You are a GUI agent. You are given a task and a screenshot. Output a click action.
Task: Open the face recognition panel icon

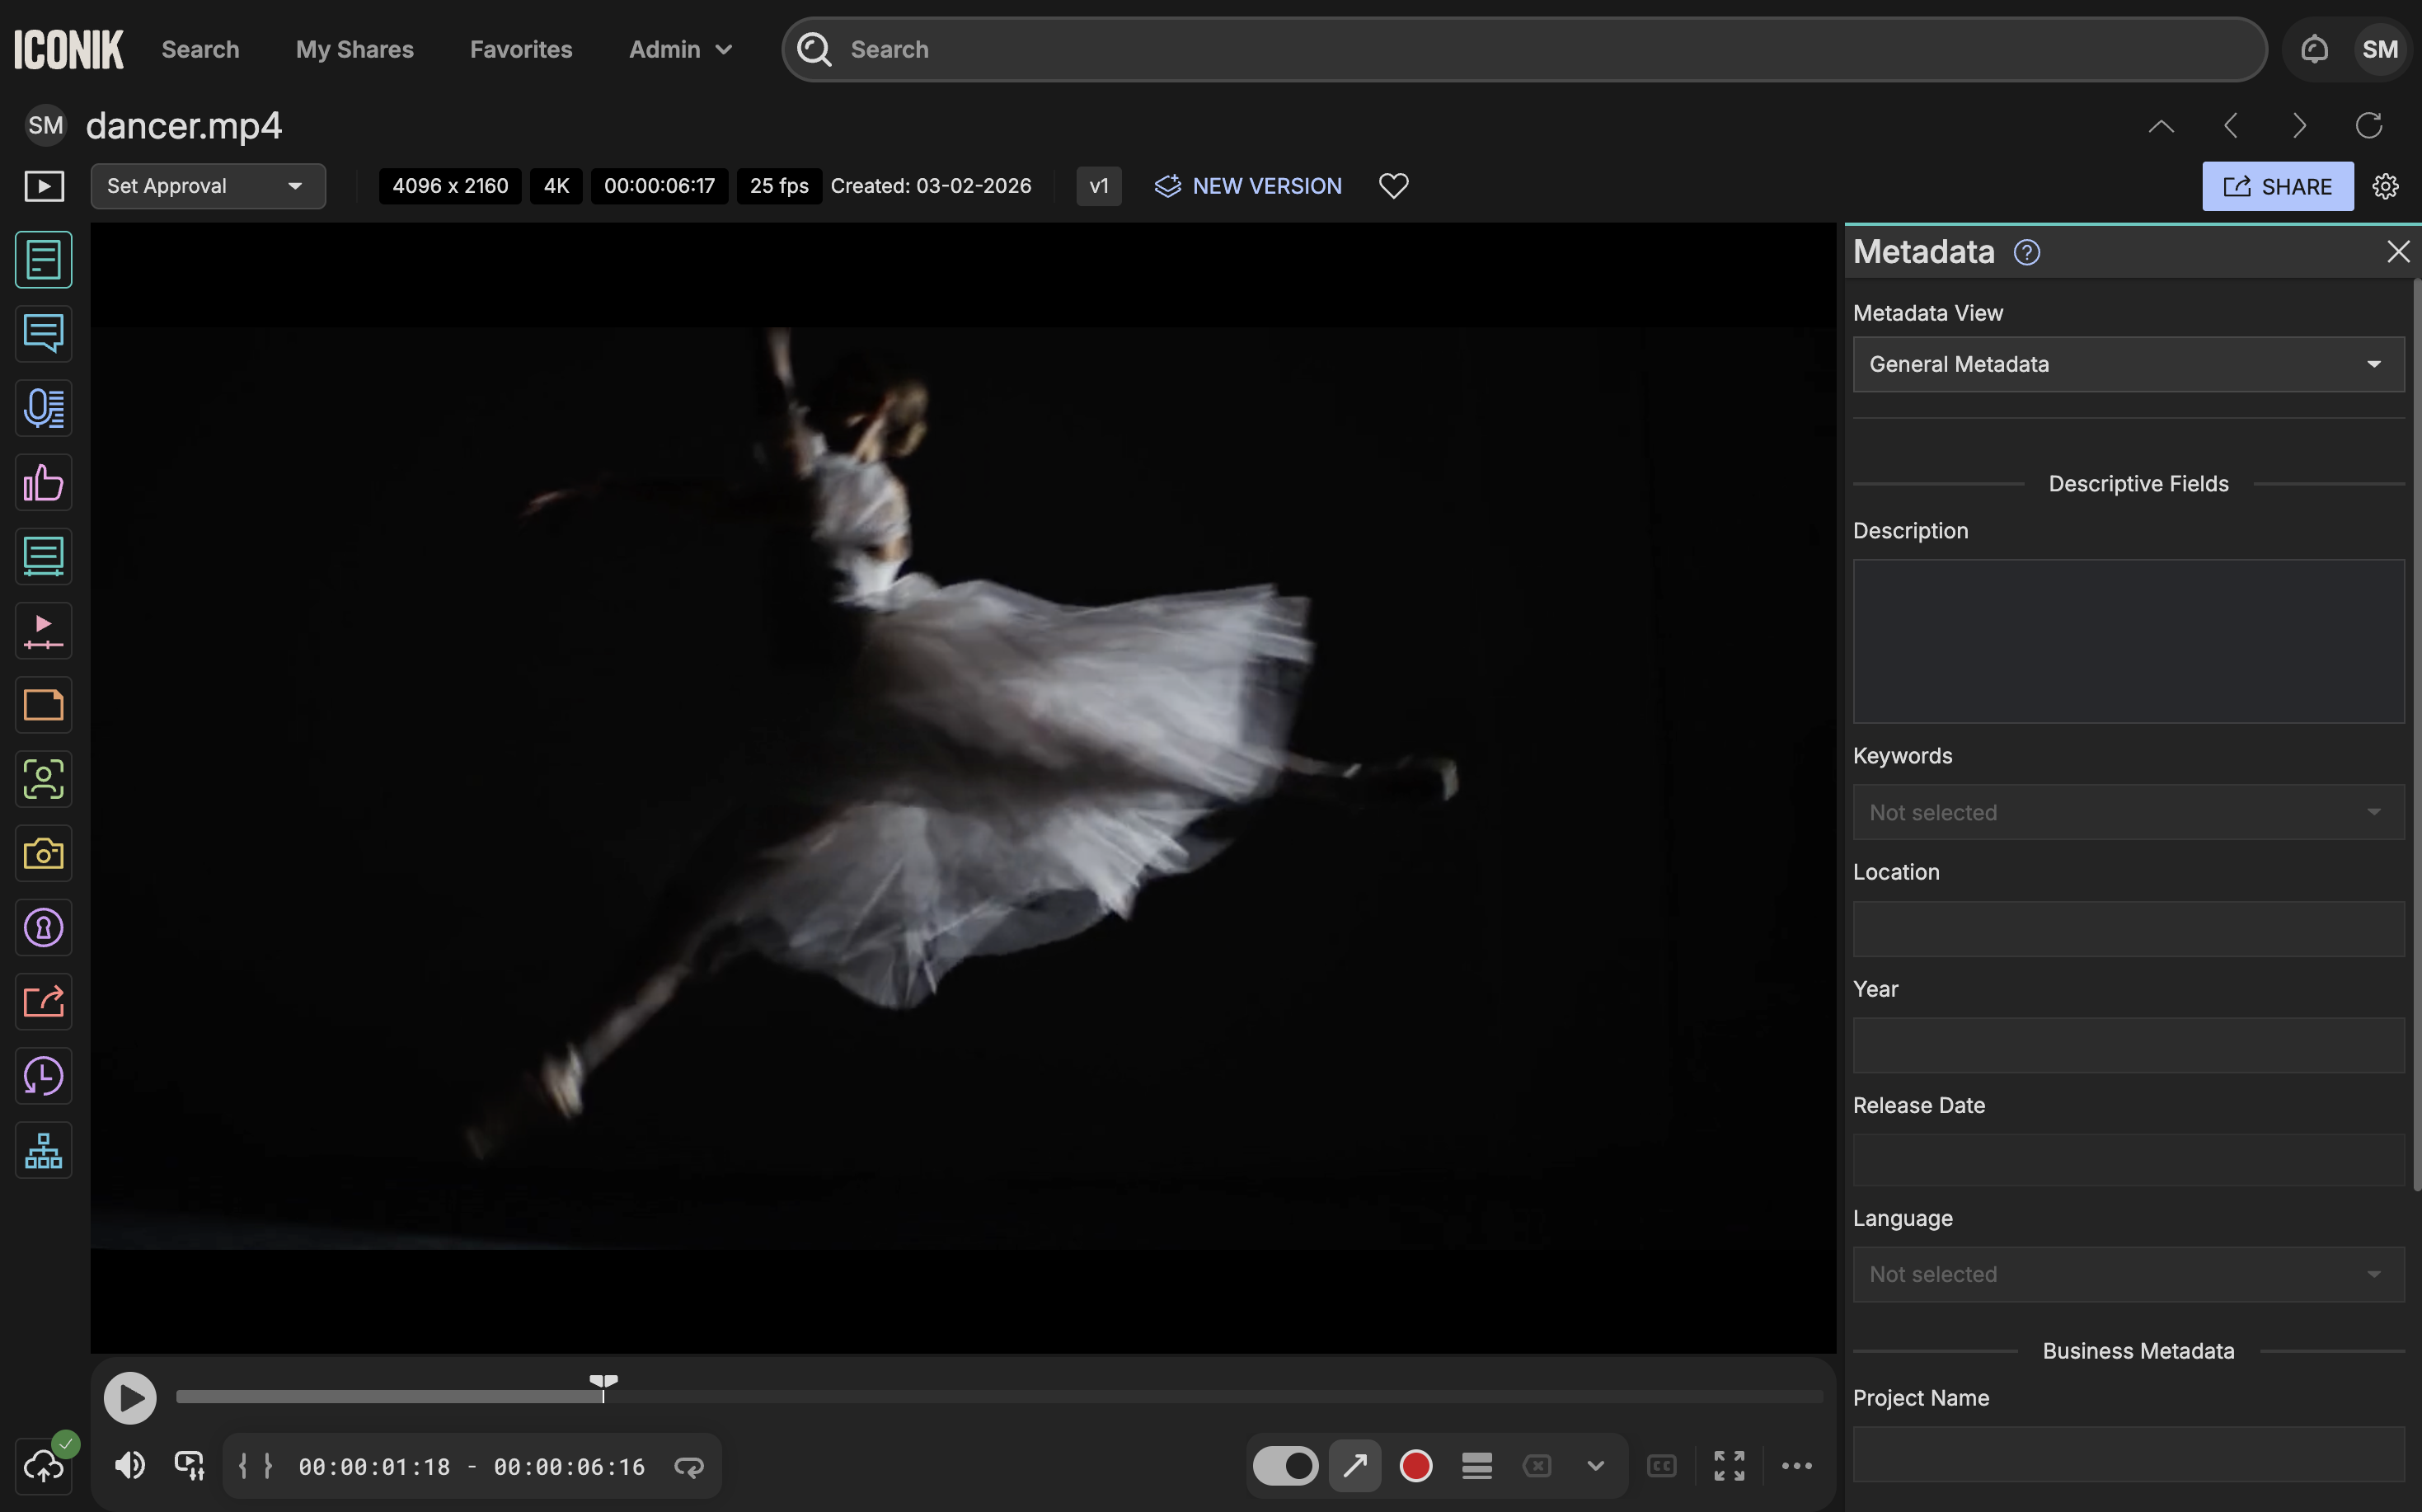(43, 779)
